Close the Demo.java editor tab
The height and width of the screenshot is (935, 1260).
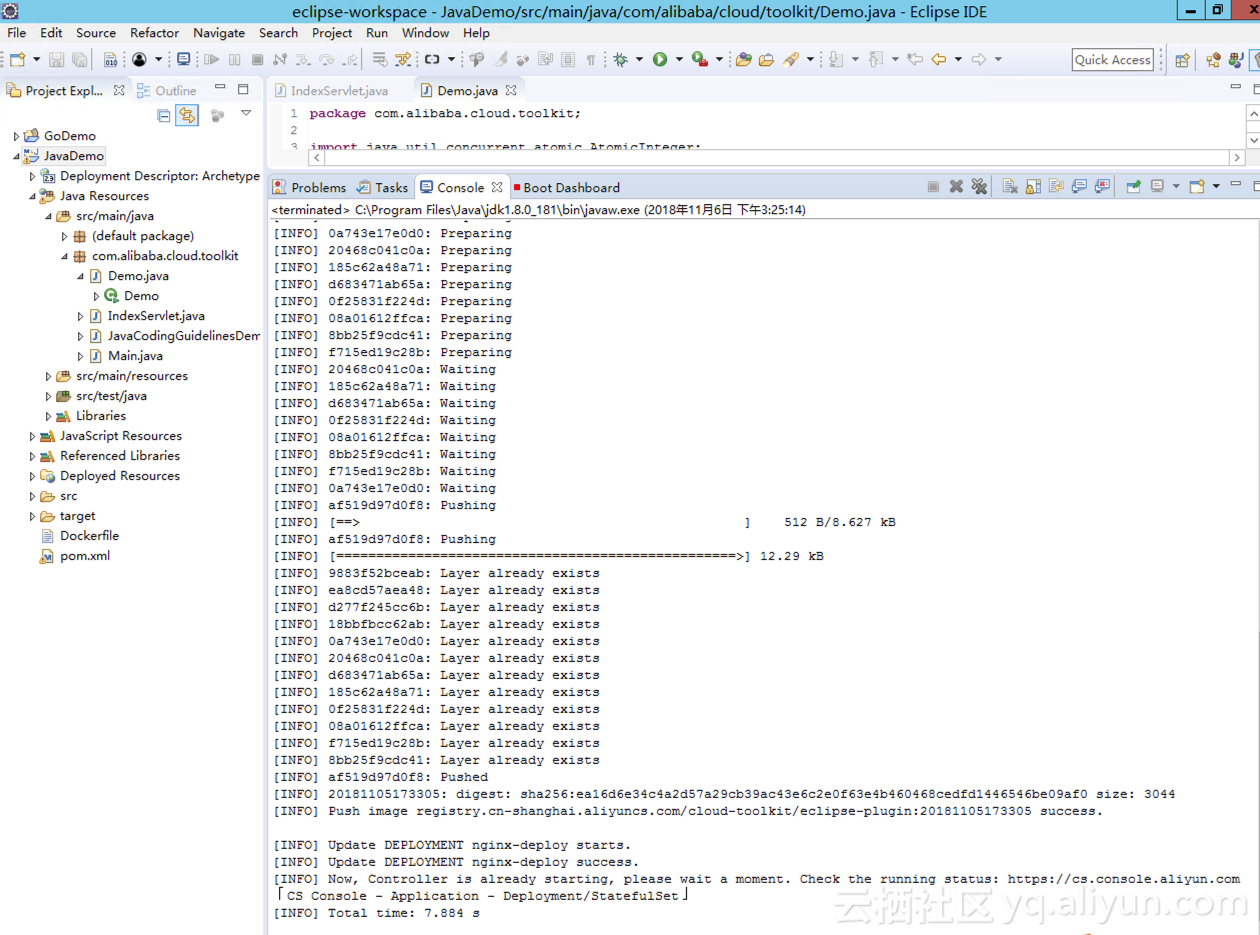[511, 91]
